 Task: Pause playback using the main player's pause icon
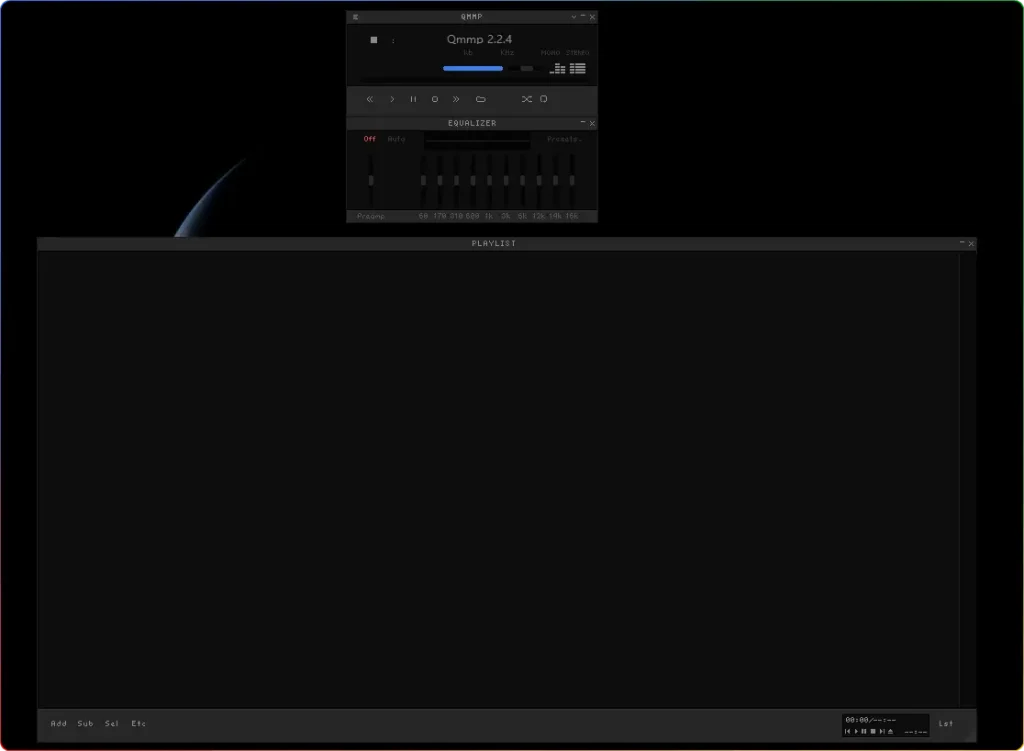click(413, 99)
